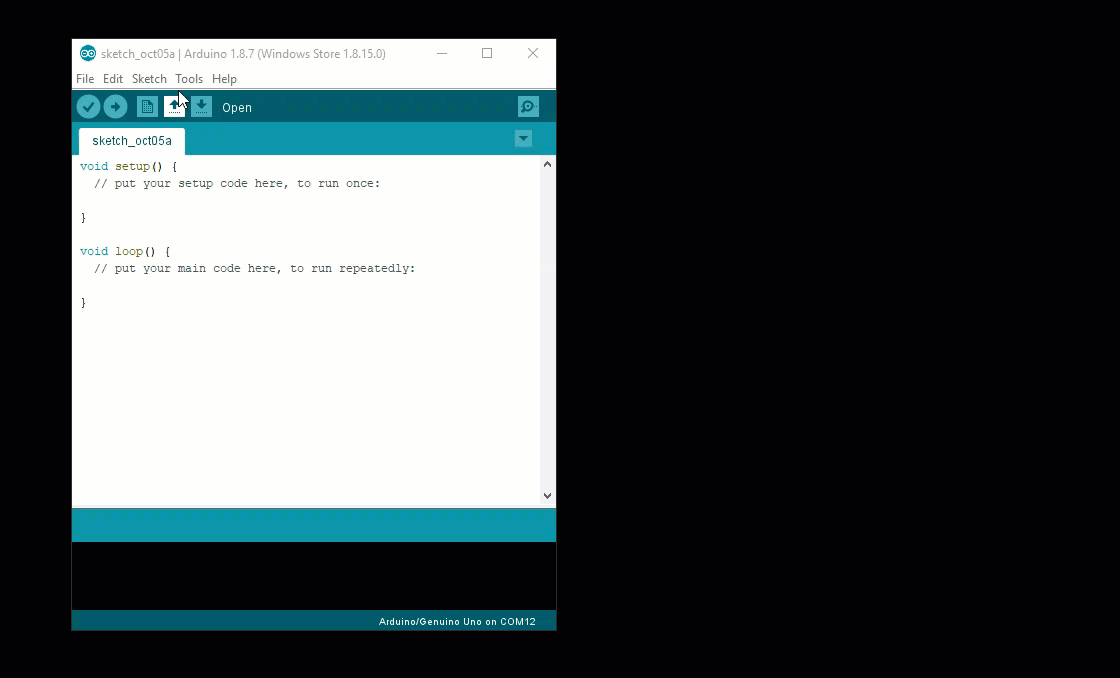Minimize the Arduino IDE window
This screenshot has height=678, width=1120.
tap(442, 53)
